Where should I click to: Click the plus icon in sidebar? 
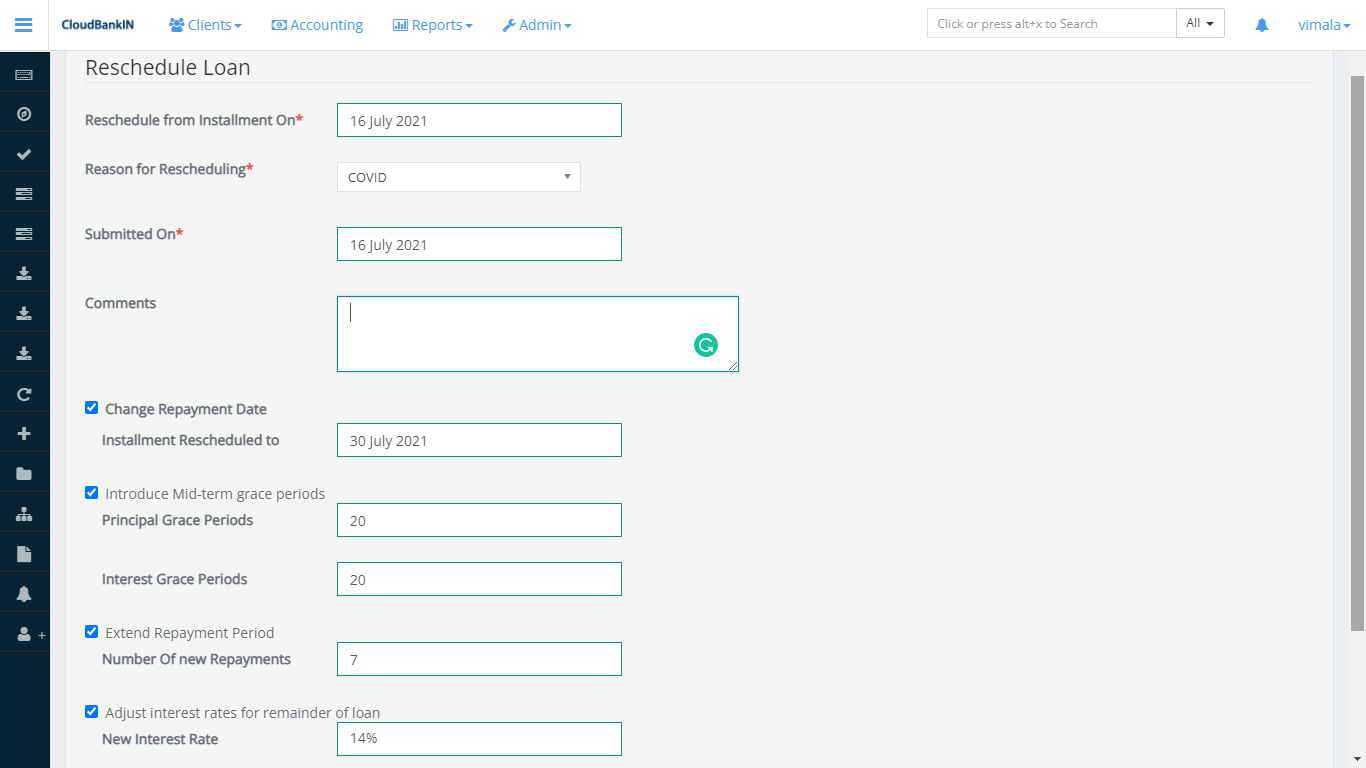(24, 434)
